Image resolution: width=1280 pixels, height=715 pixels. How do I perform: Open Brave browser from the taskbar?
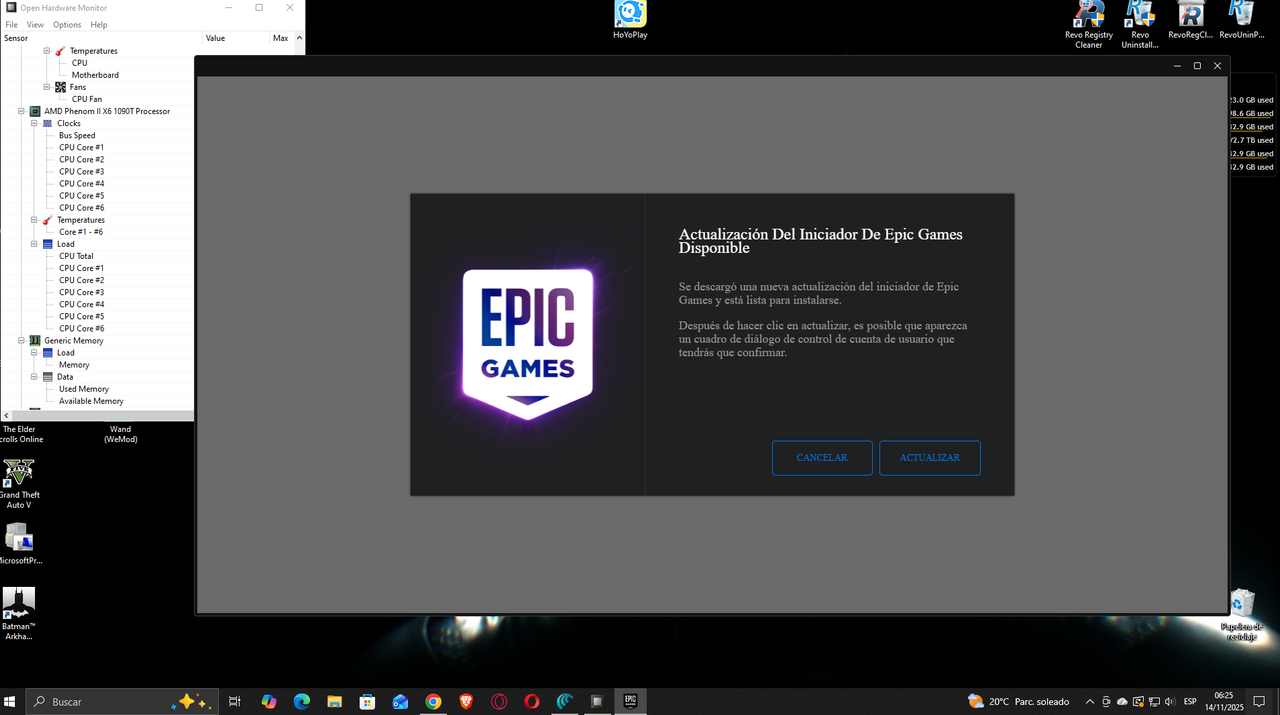coord(466,702)
